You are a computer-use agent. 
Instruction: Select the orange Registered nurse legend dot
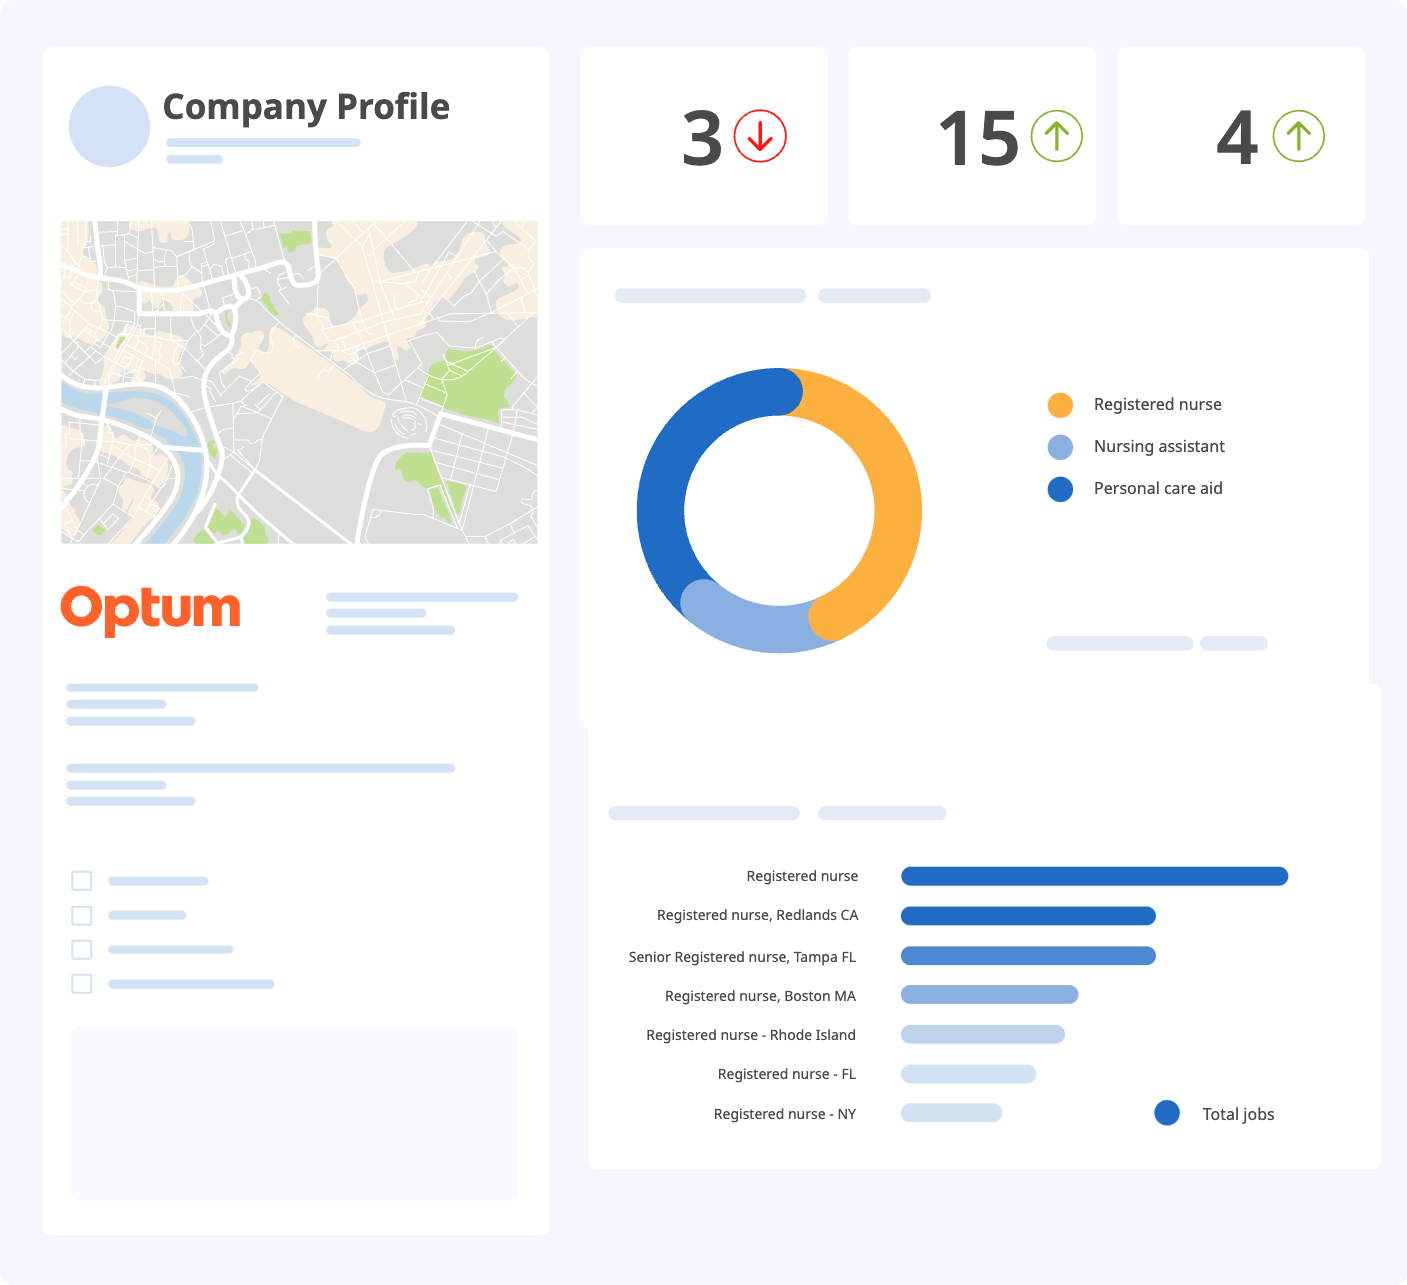click(x=1060, y=404)
